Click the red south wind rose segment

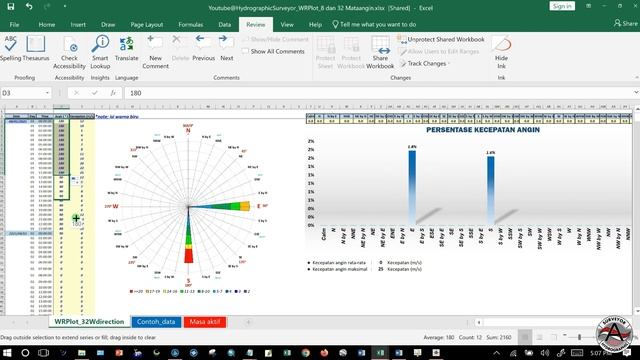coord(189,256)
